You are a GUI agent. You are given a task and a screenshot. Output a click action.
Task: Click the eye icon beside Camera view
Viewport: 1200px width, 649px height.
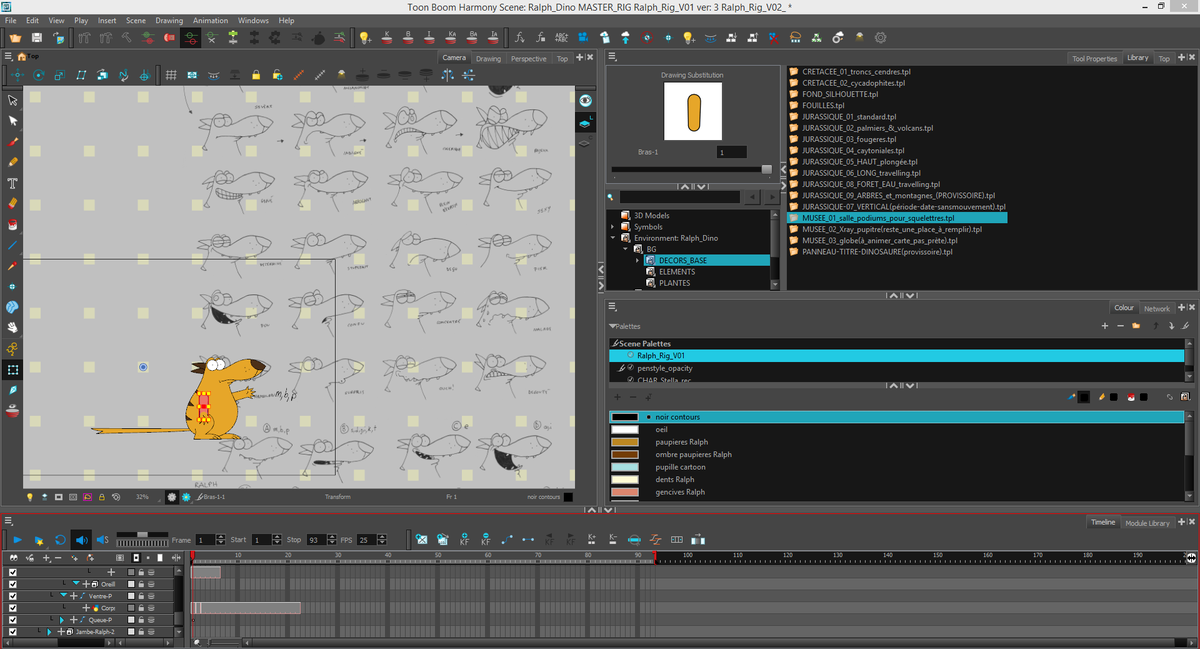[586, 101]
